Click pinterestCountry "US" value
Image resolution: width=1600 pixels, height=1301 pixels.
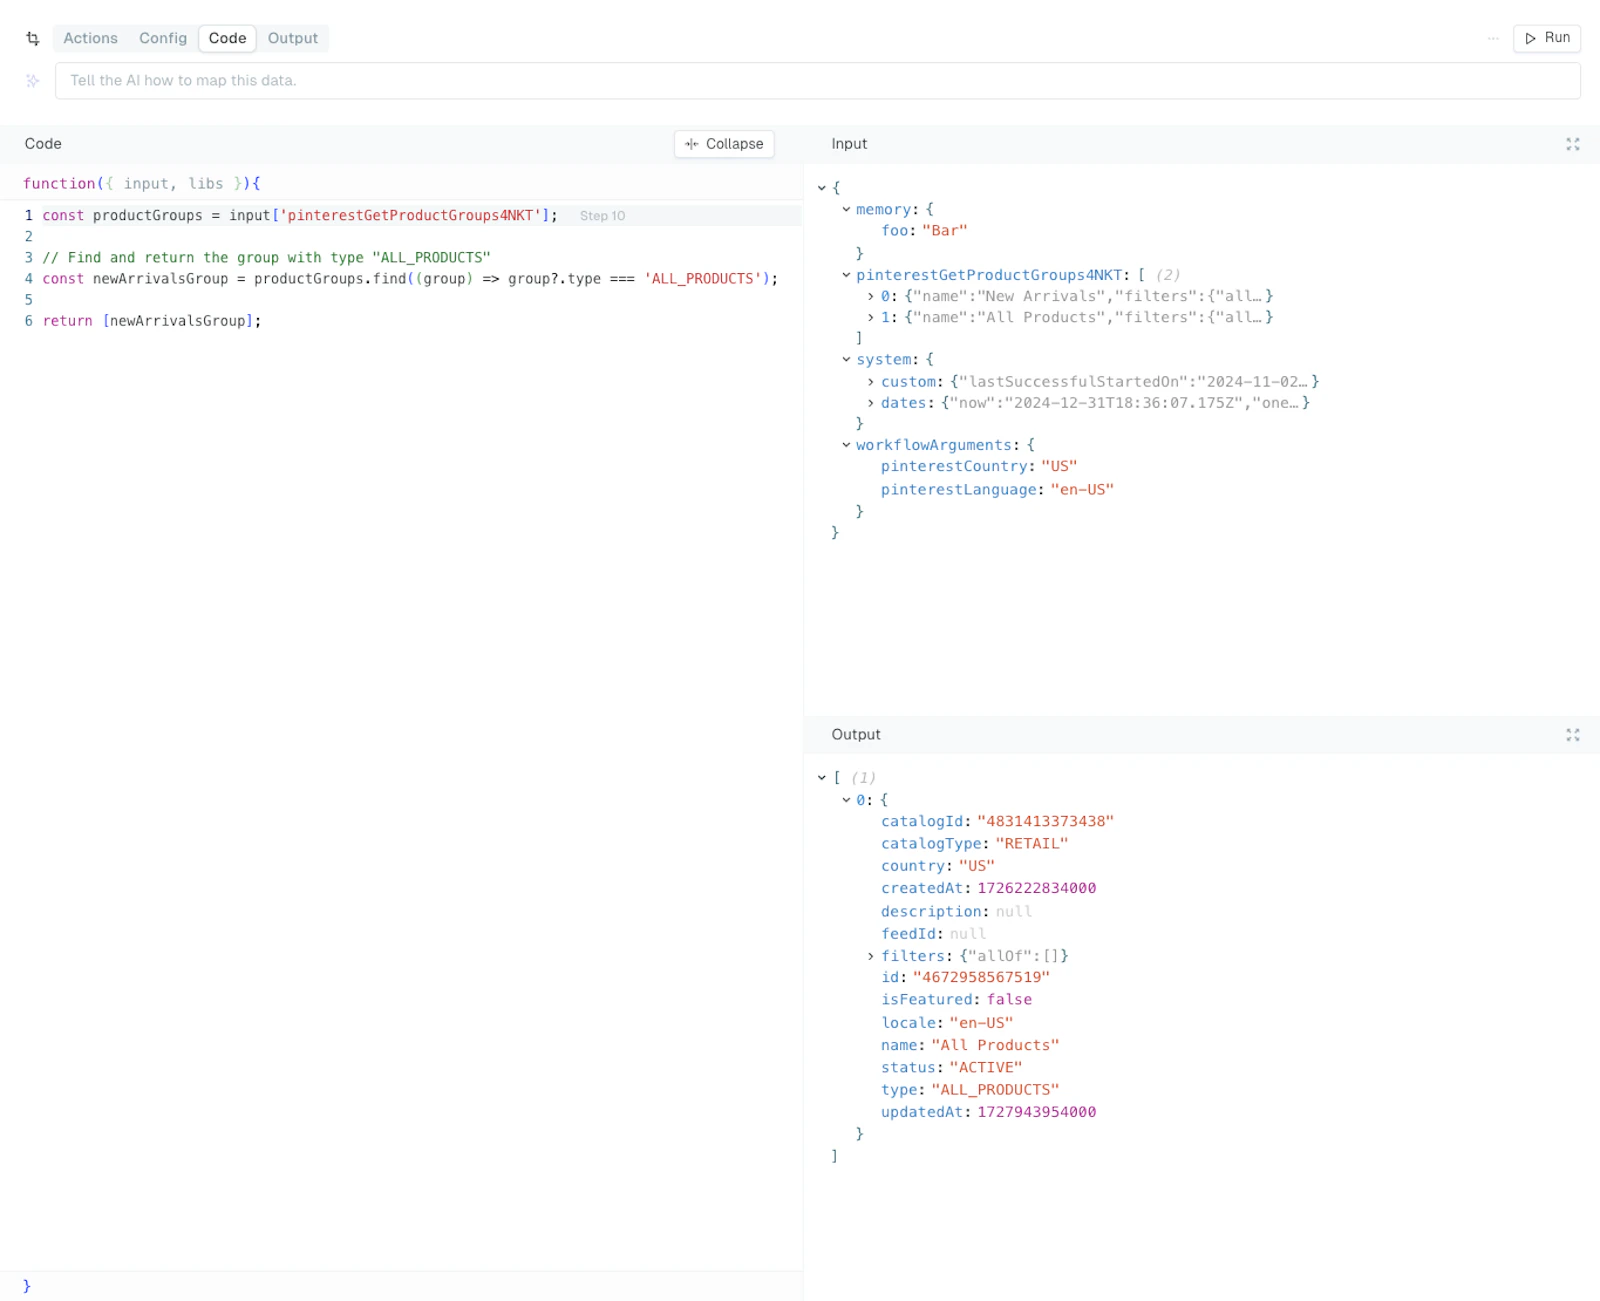click(x=1059, y=467)
